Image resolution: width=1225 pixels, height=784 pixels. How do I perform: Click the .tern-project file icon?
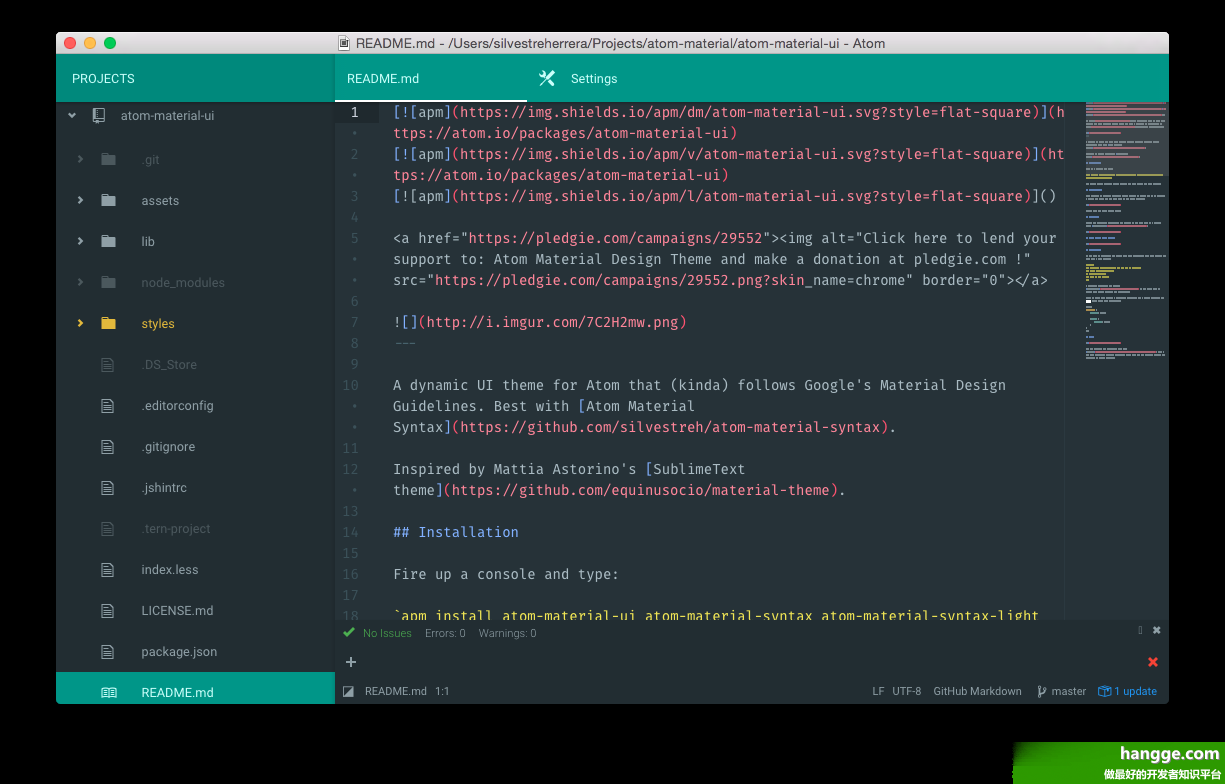pos(108,529)
